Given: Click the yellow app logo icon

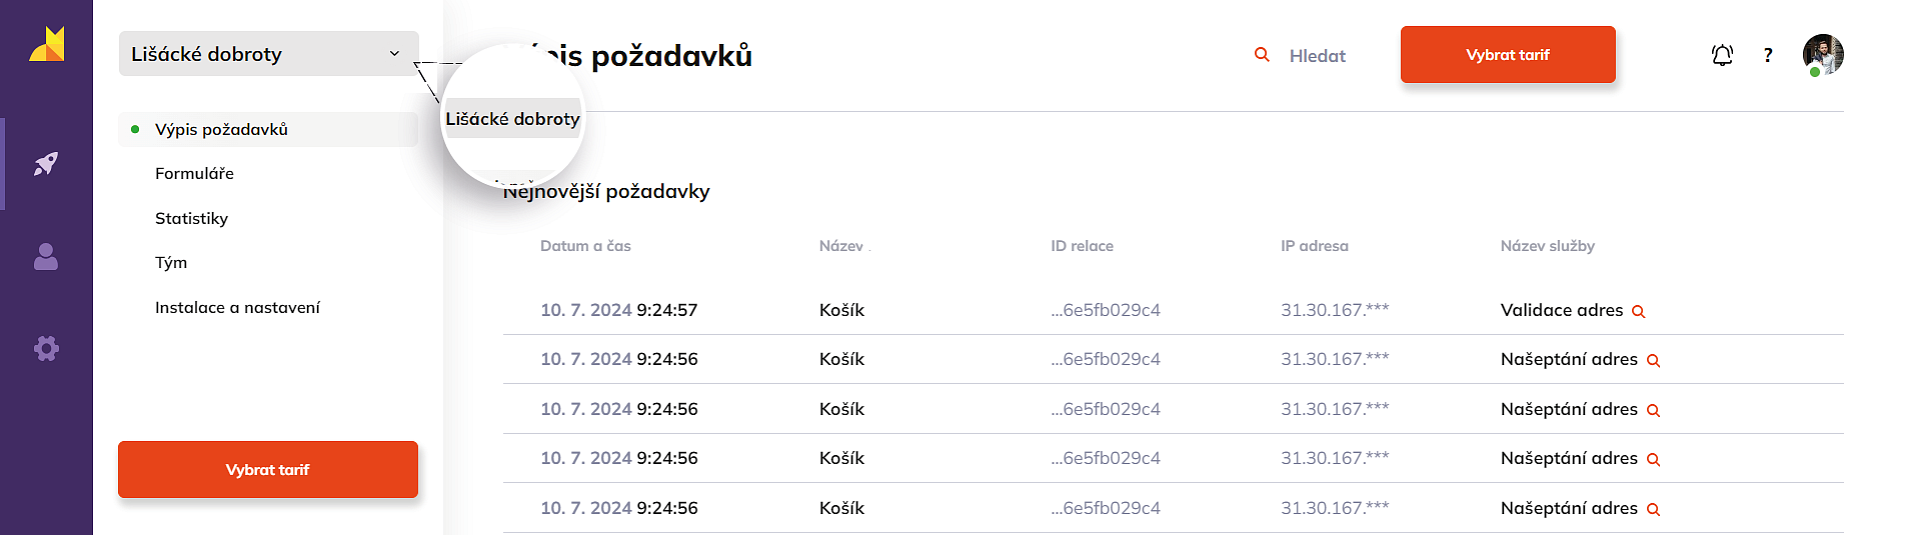Looking at the screenshot, I should click(x=46, y=45).
